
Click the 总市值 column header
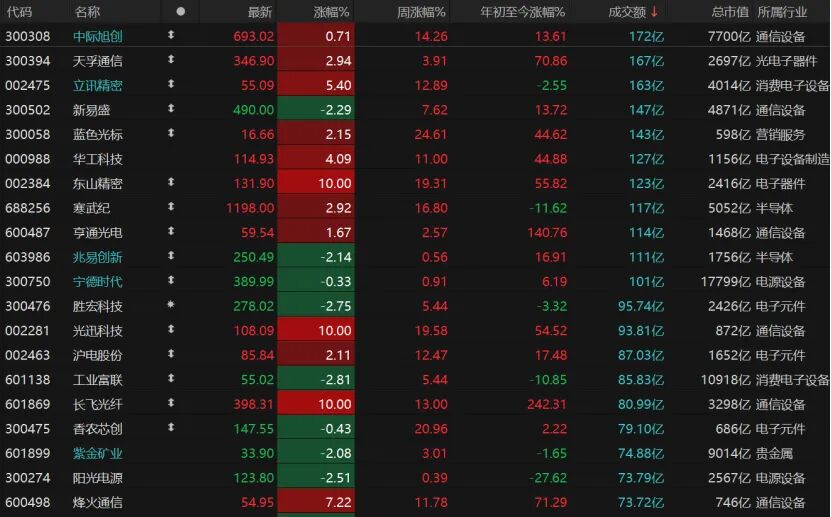point(729,12)
